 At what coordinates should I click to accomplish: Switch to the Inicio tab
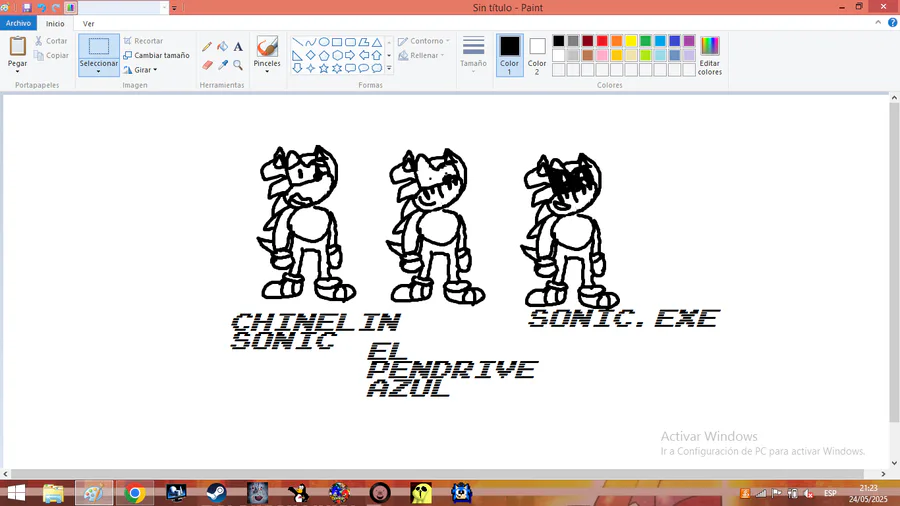(55, 24)
